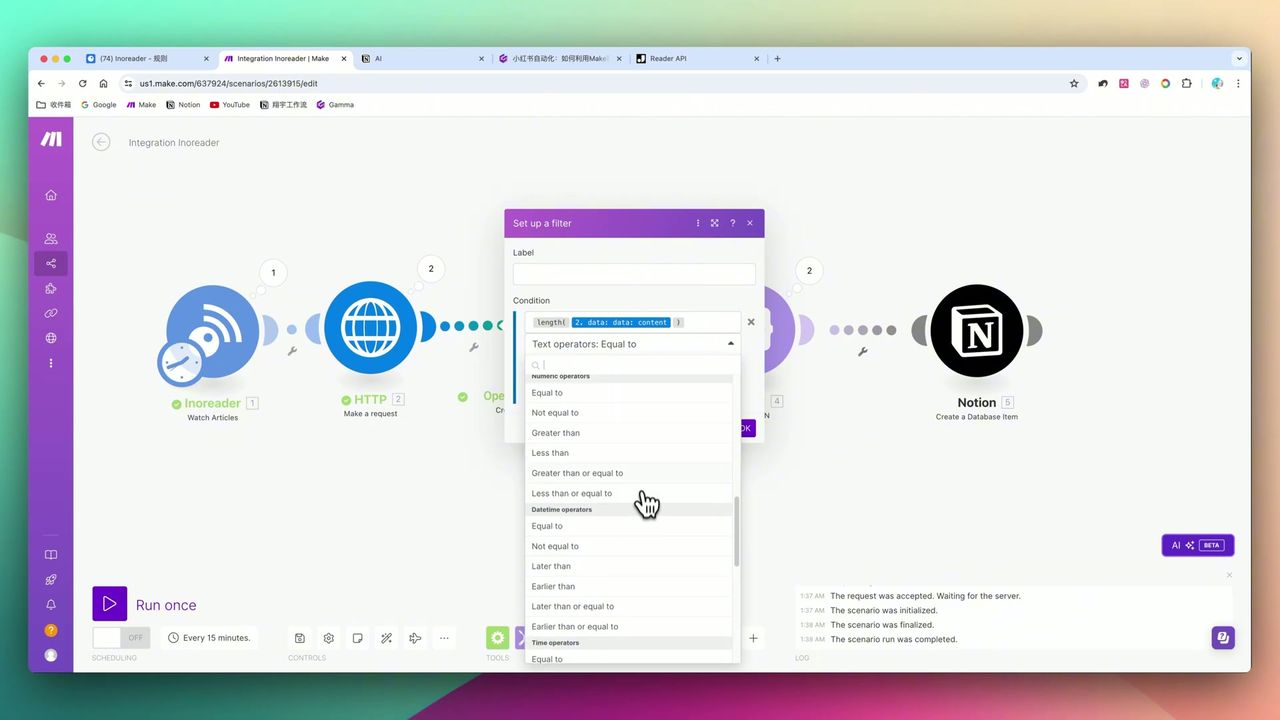Click the Notion module icon
This screenshot has width=1280, height=720.
click(976, 332)
